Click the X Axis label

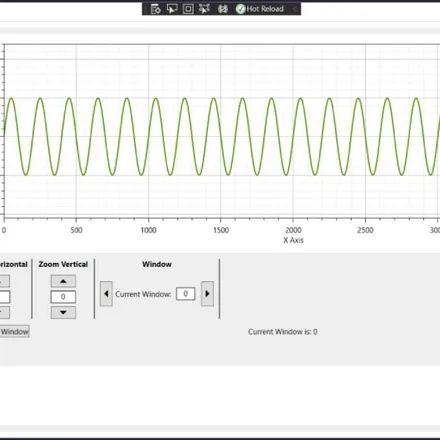tap(293, 240)
